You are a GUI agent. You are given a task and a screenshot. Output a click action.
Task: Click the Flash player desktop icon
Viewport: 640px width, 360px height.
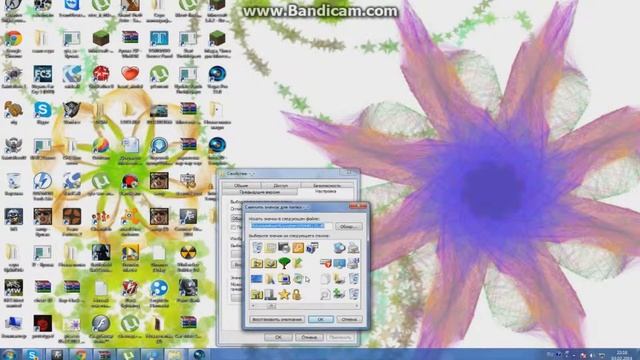click(x=101, y=324)
